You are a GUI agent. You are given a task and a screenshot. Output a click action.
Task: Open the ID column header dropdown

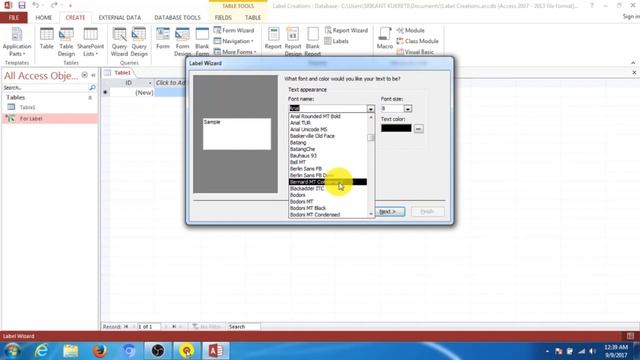pyautogui.click(x=150, y=83)
